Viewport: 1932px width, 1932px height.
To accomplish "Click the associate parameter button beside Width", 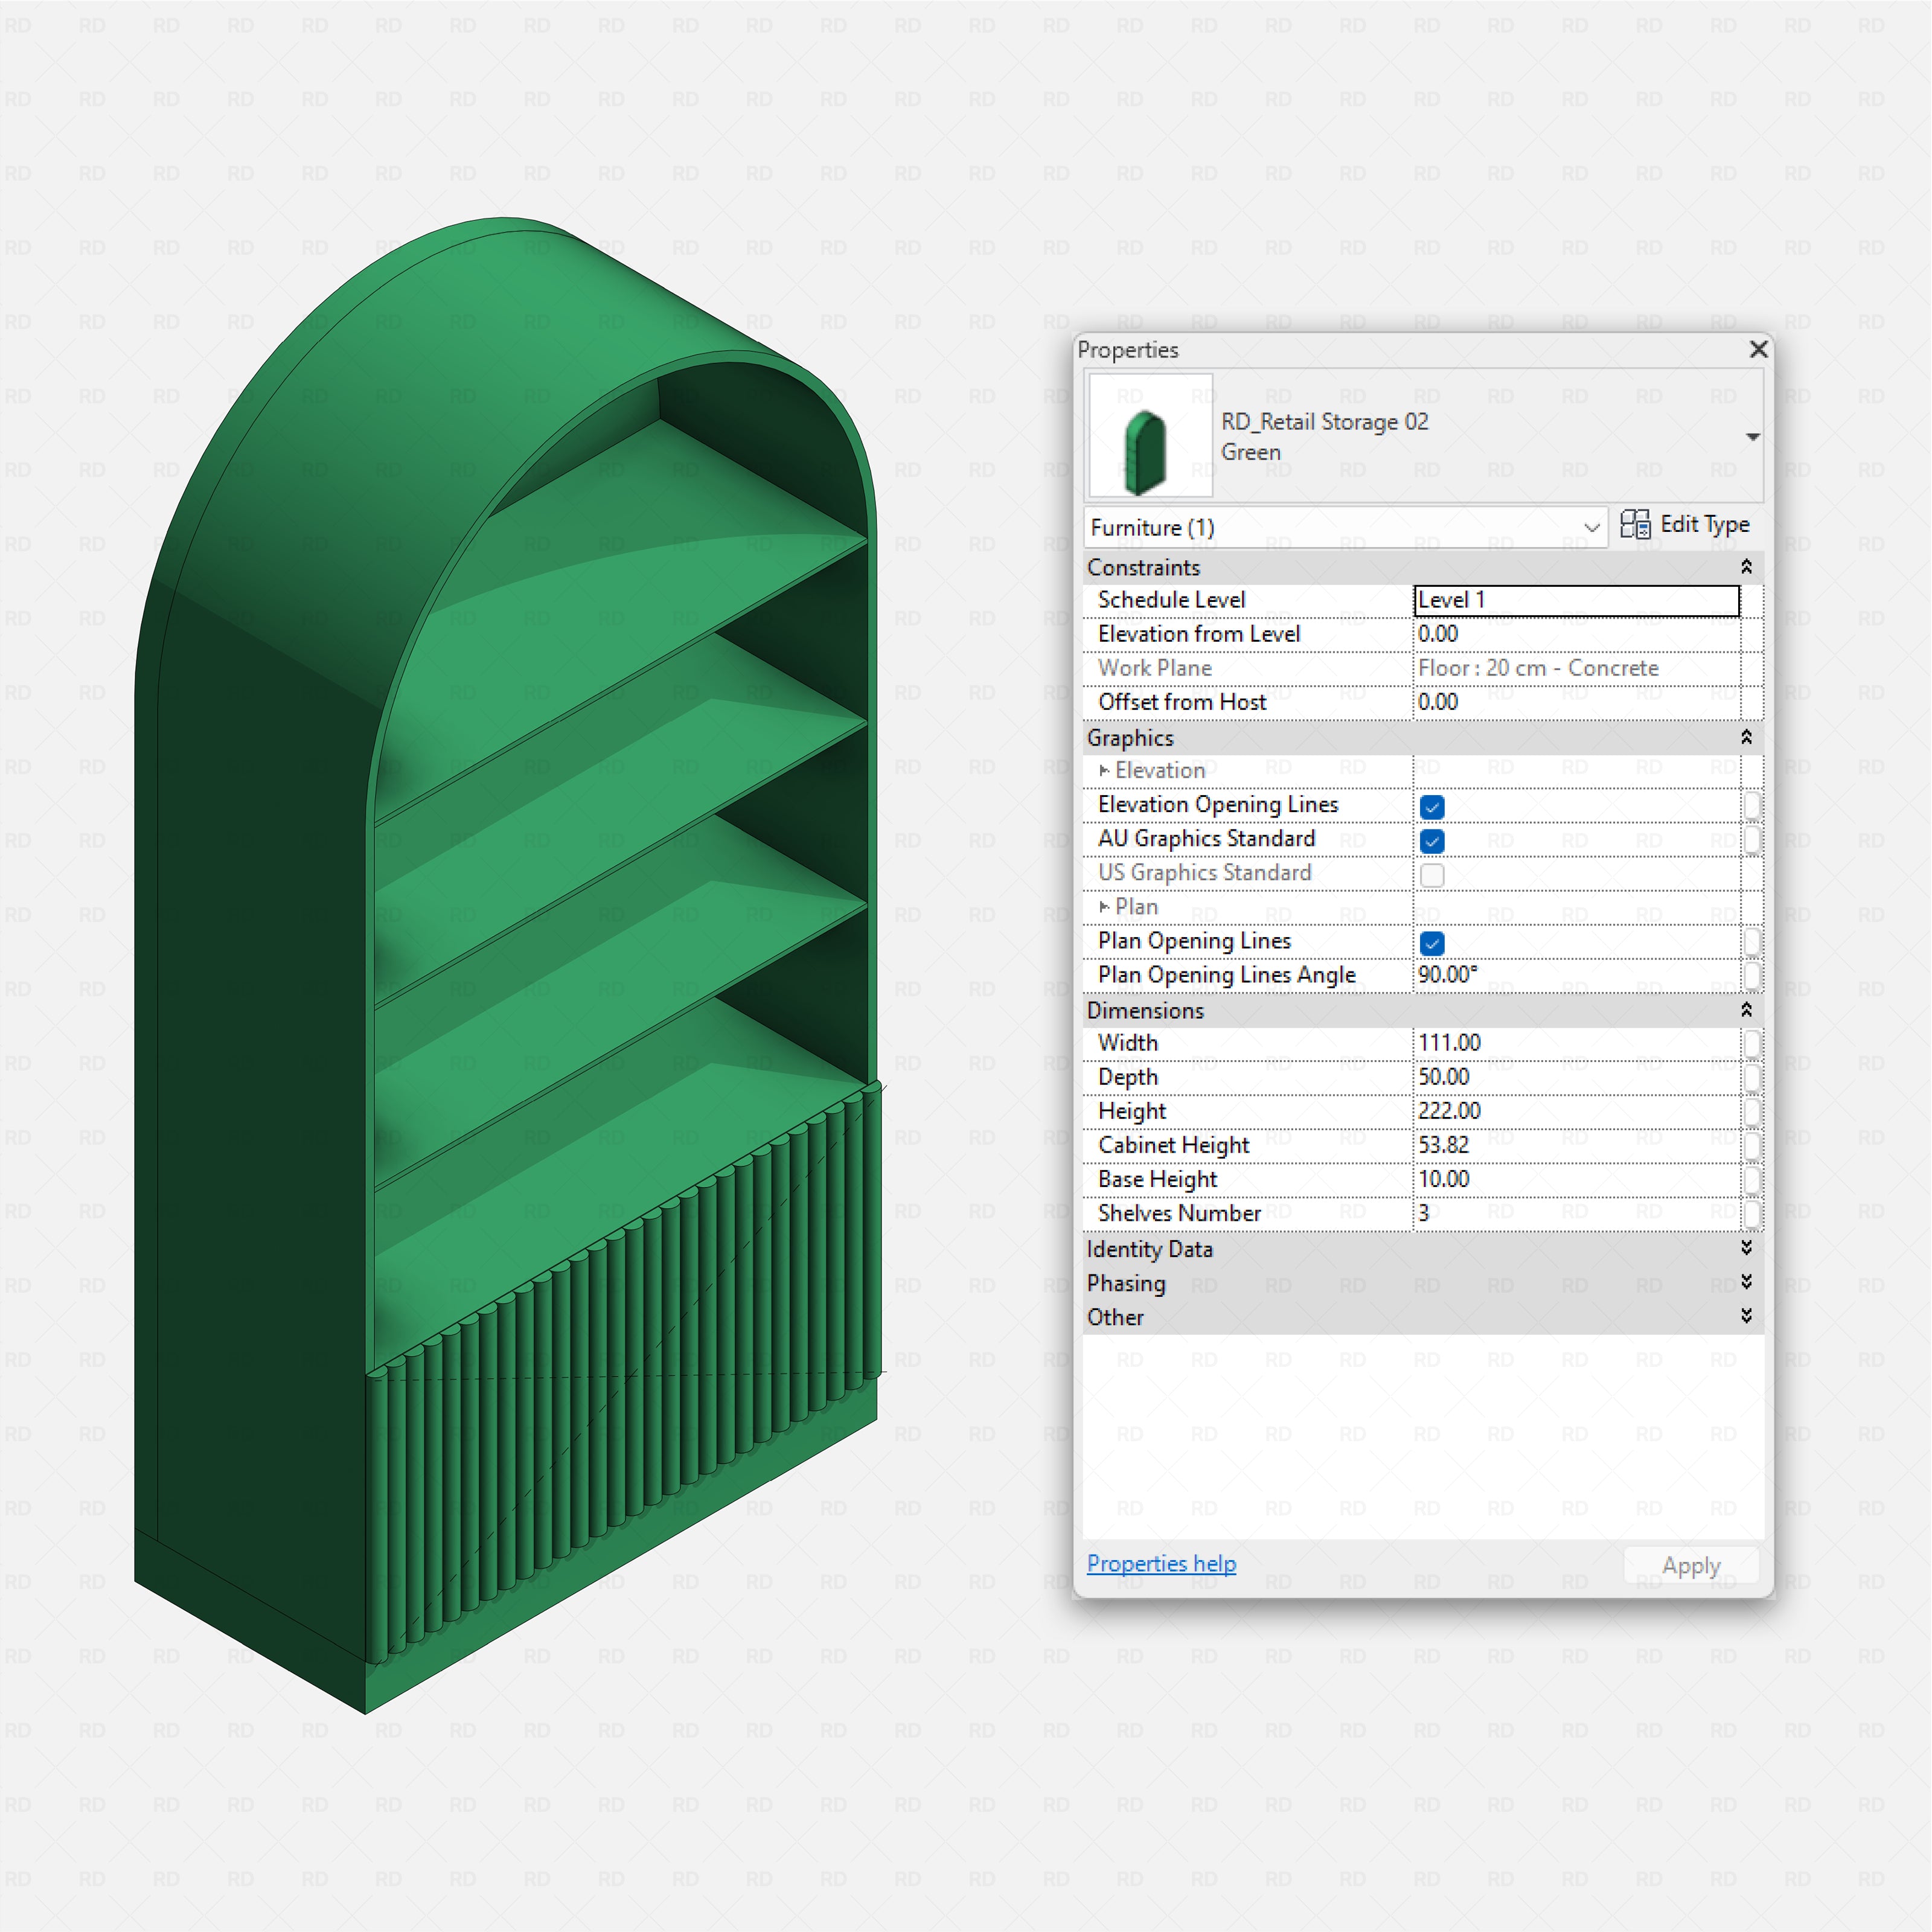I will tap(1752, 1043).
